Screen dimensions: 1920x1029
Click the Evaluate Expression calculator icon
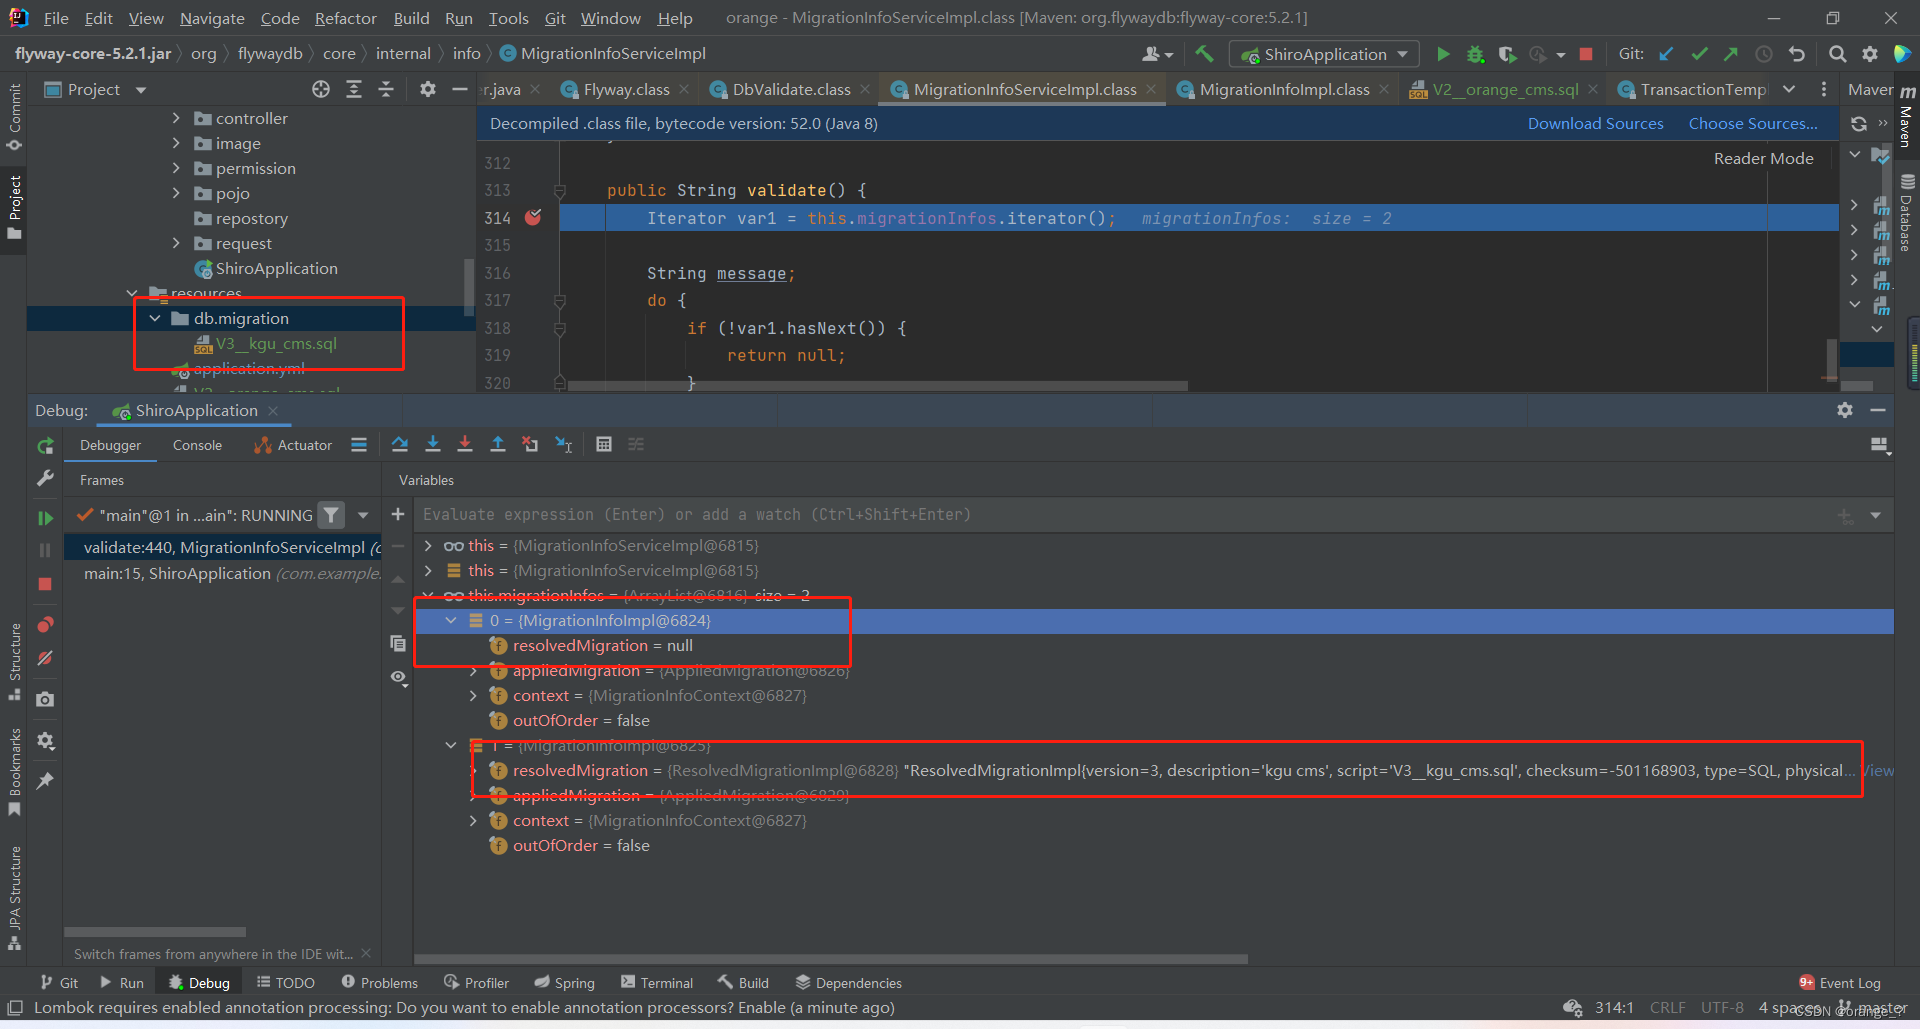pos(604,445)
